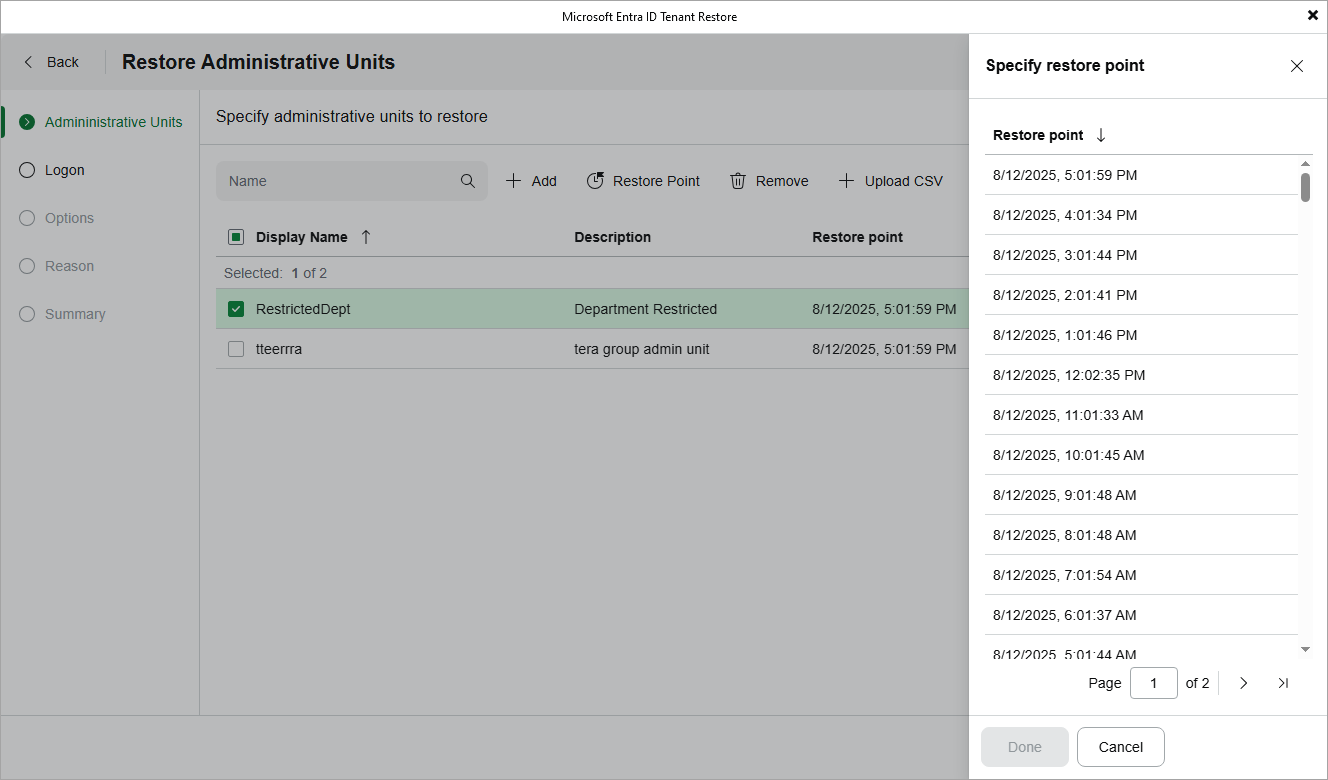Toggle the select-all header checkbox
The image size is (1328, 780).
point(236,237)
